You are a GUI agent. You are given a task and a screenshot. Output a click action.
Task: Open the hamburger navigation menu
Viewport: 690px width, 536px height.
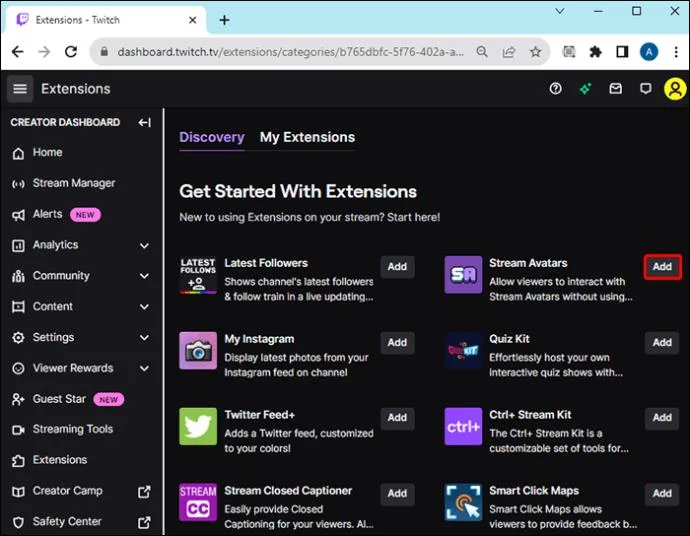(20, 89)
